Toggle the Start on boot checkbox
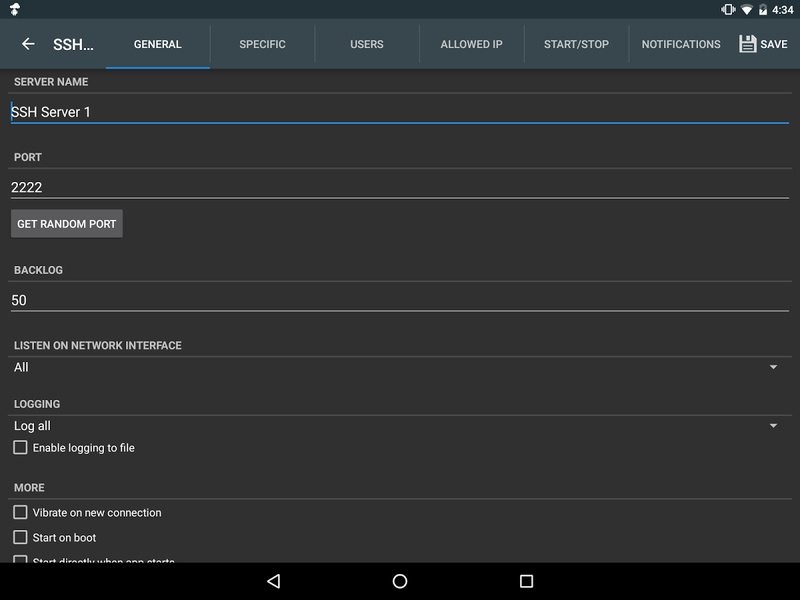The image size is (800, 600). pos(20,537)
